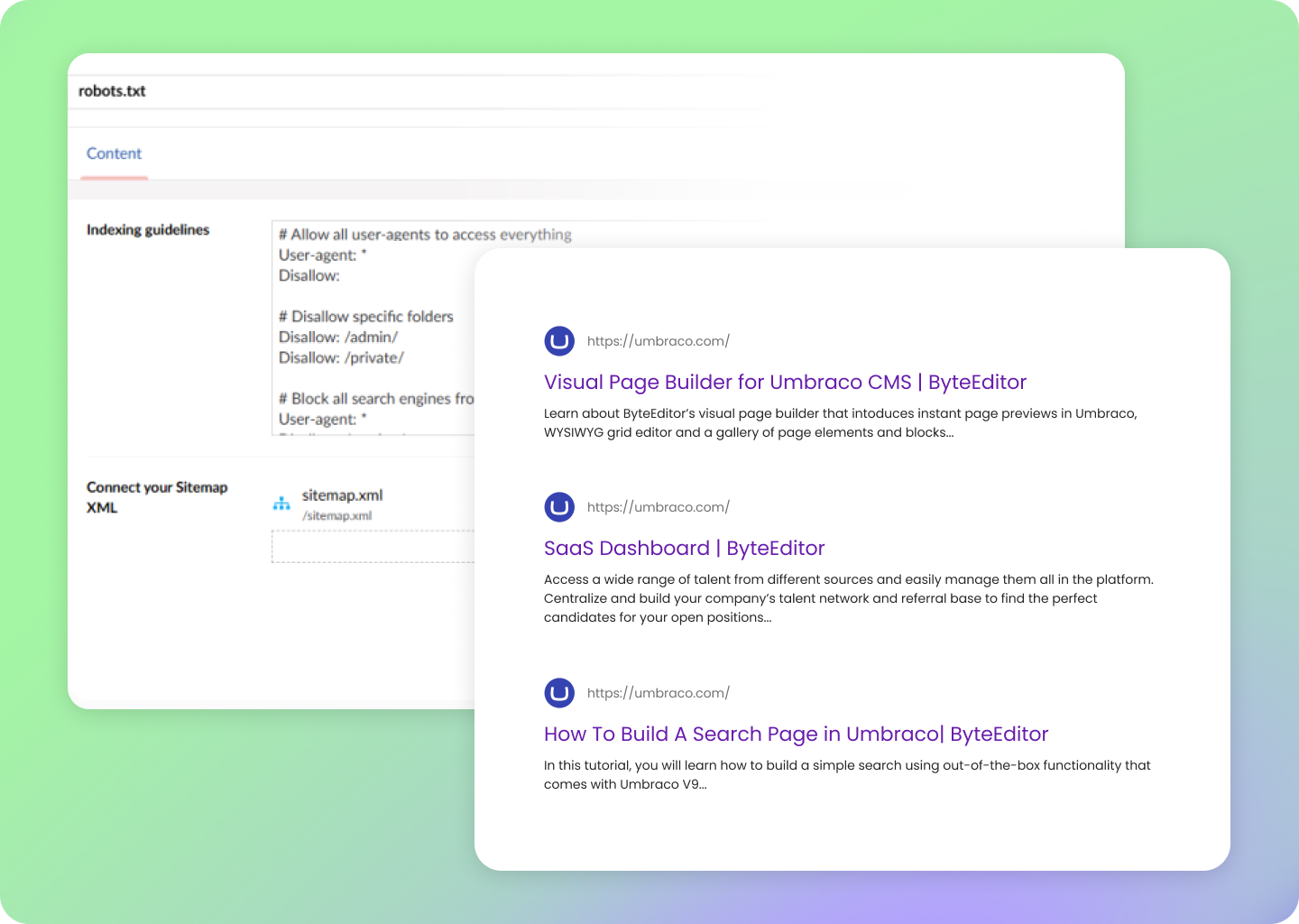Click the /sitemap.xml path text
This screenshot has height=924, width=1299.
337,516
